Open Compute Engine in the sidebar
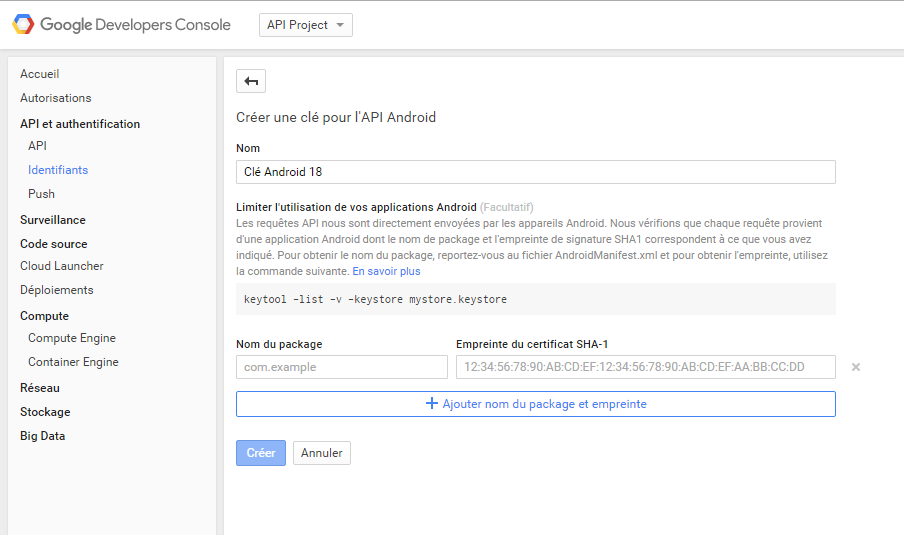The width and height of the screenshot is (904, 535). pos(72,338)
